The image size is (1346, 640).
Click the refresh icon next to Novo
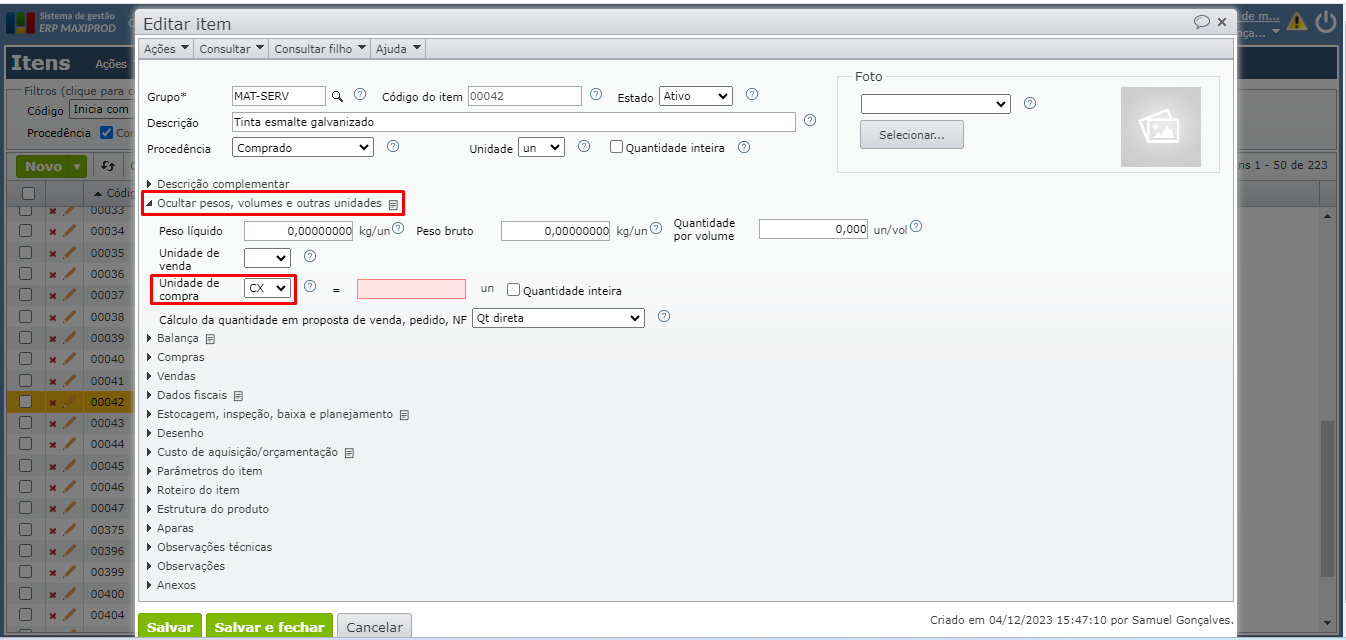click(x=108, y=166)
